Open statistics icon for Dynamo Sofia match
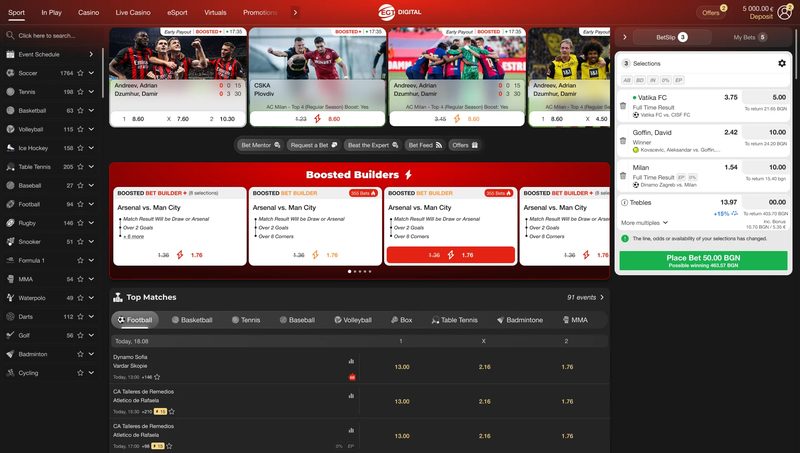The image size is (800, 453). click(351, 361)
